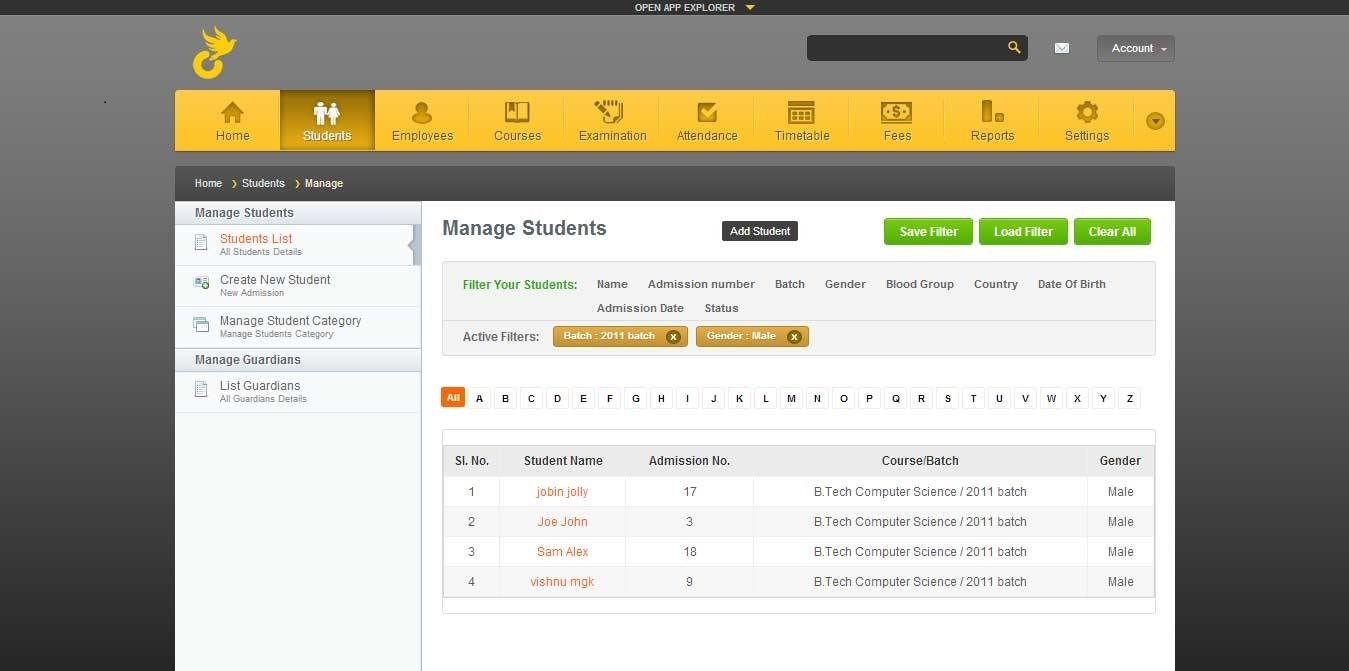The width and height of the screenshot is (1349, 671).
Task: Remove the Gender : Male filter
Action: [x=794, y=337]
